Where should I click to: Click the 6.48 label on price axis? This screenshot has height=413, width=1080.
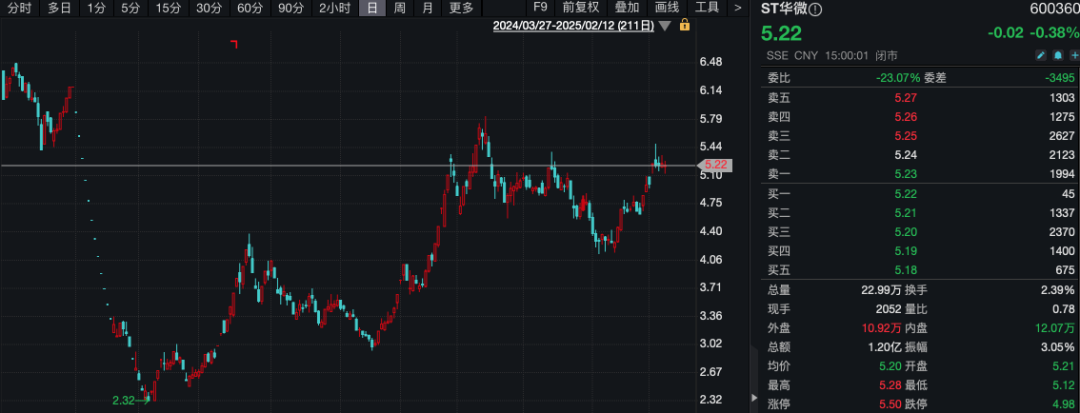pyautogui.click(x=710, y=62)
